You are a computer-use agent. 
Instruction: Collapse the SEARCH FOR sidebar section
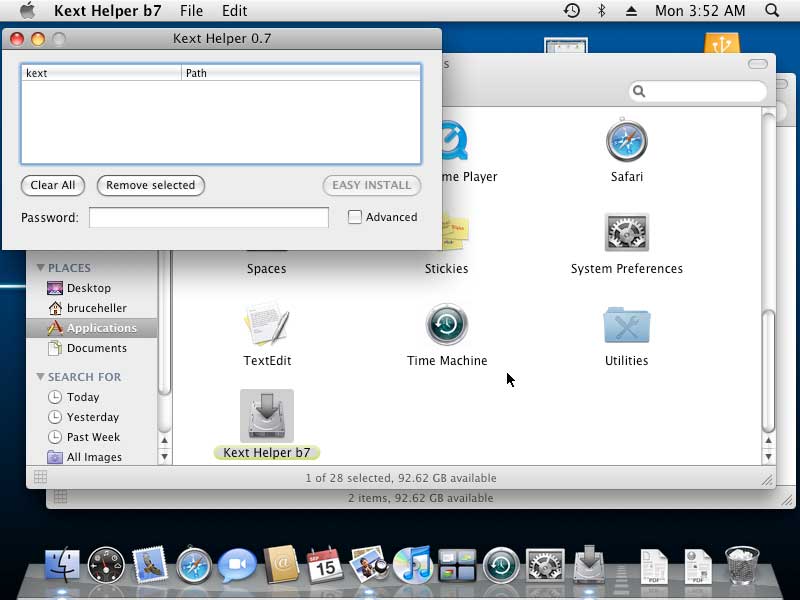pos(41,377)
